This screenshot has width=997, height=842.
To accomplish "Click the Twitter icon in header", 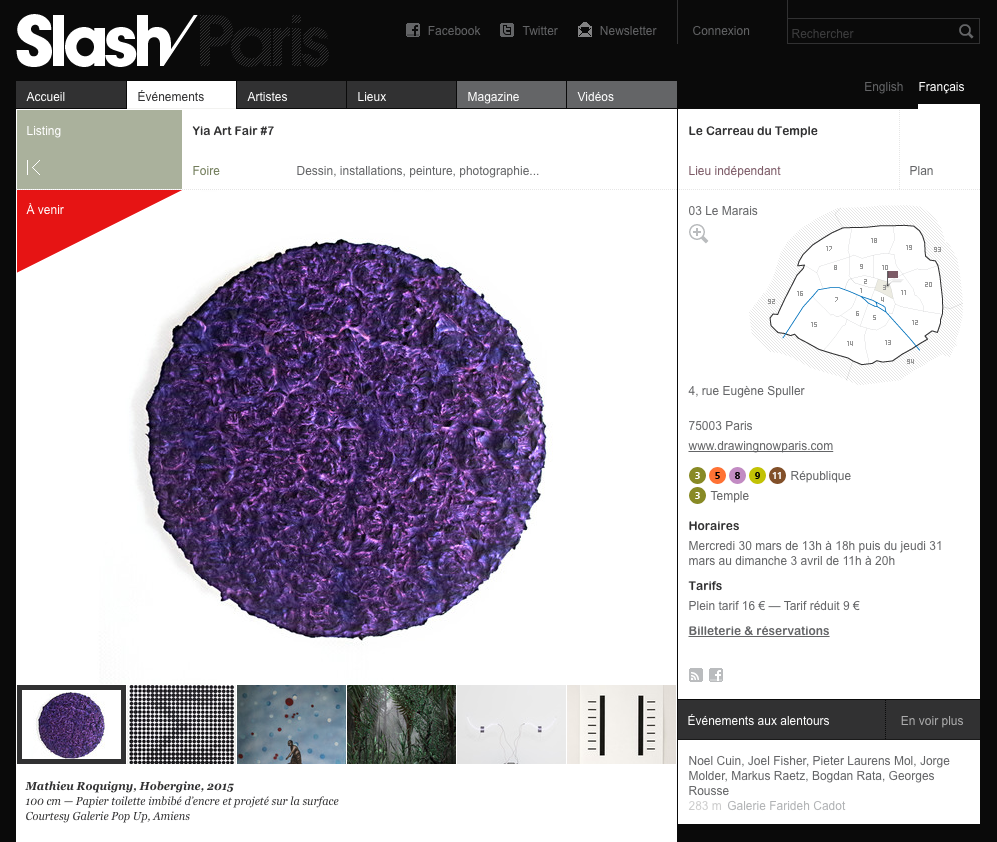I will 507,30.
